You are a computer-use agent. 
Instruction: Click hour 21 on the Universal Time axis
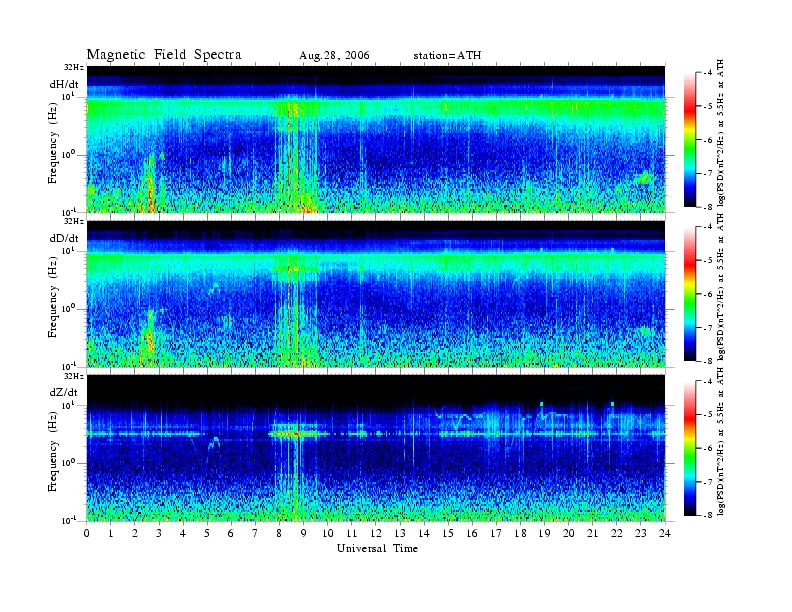[x=592, y=533]
